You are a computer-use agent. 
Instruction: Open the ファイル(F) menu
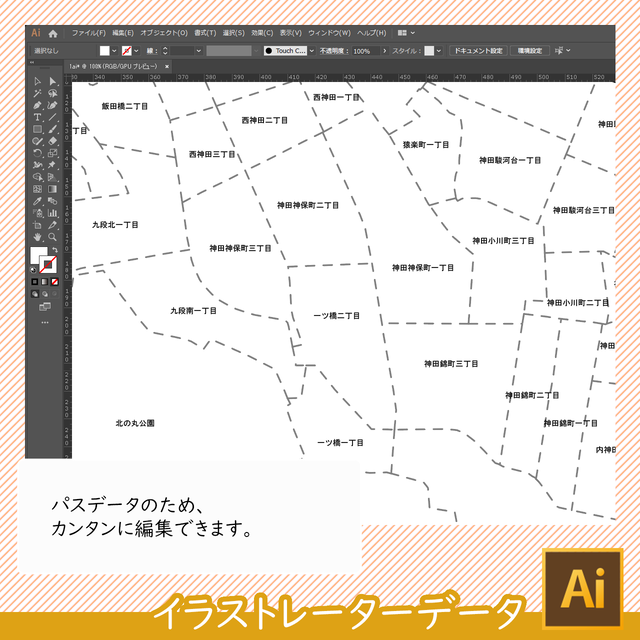89,33
